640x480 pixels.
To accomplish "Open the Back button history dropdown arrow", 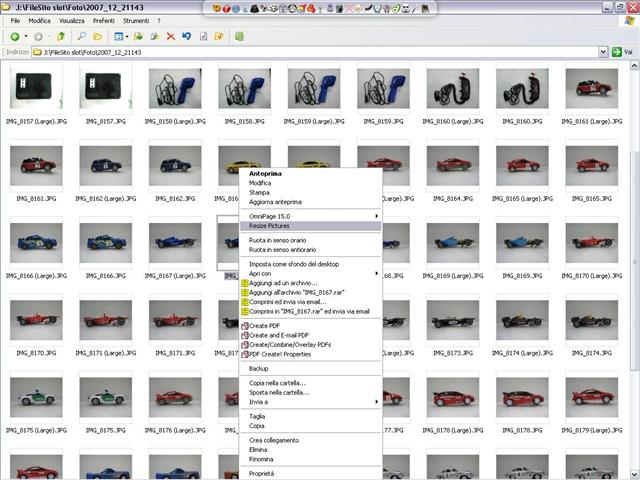I will click(26, 36).
